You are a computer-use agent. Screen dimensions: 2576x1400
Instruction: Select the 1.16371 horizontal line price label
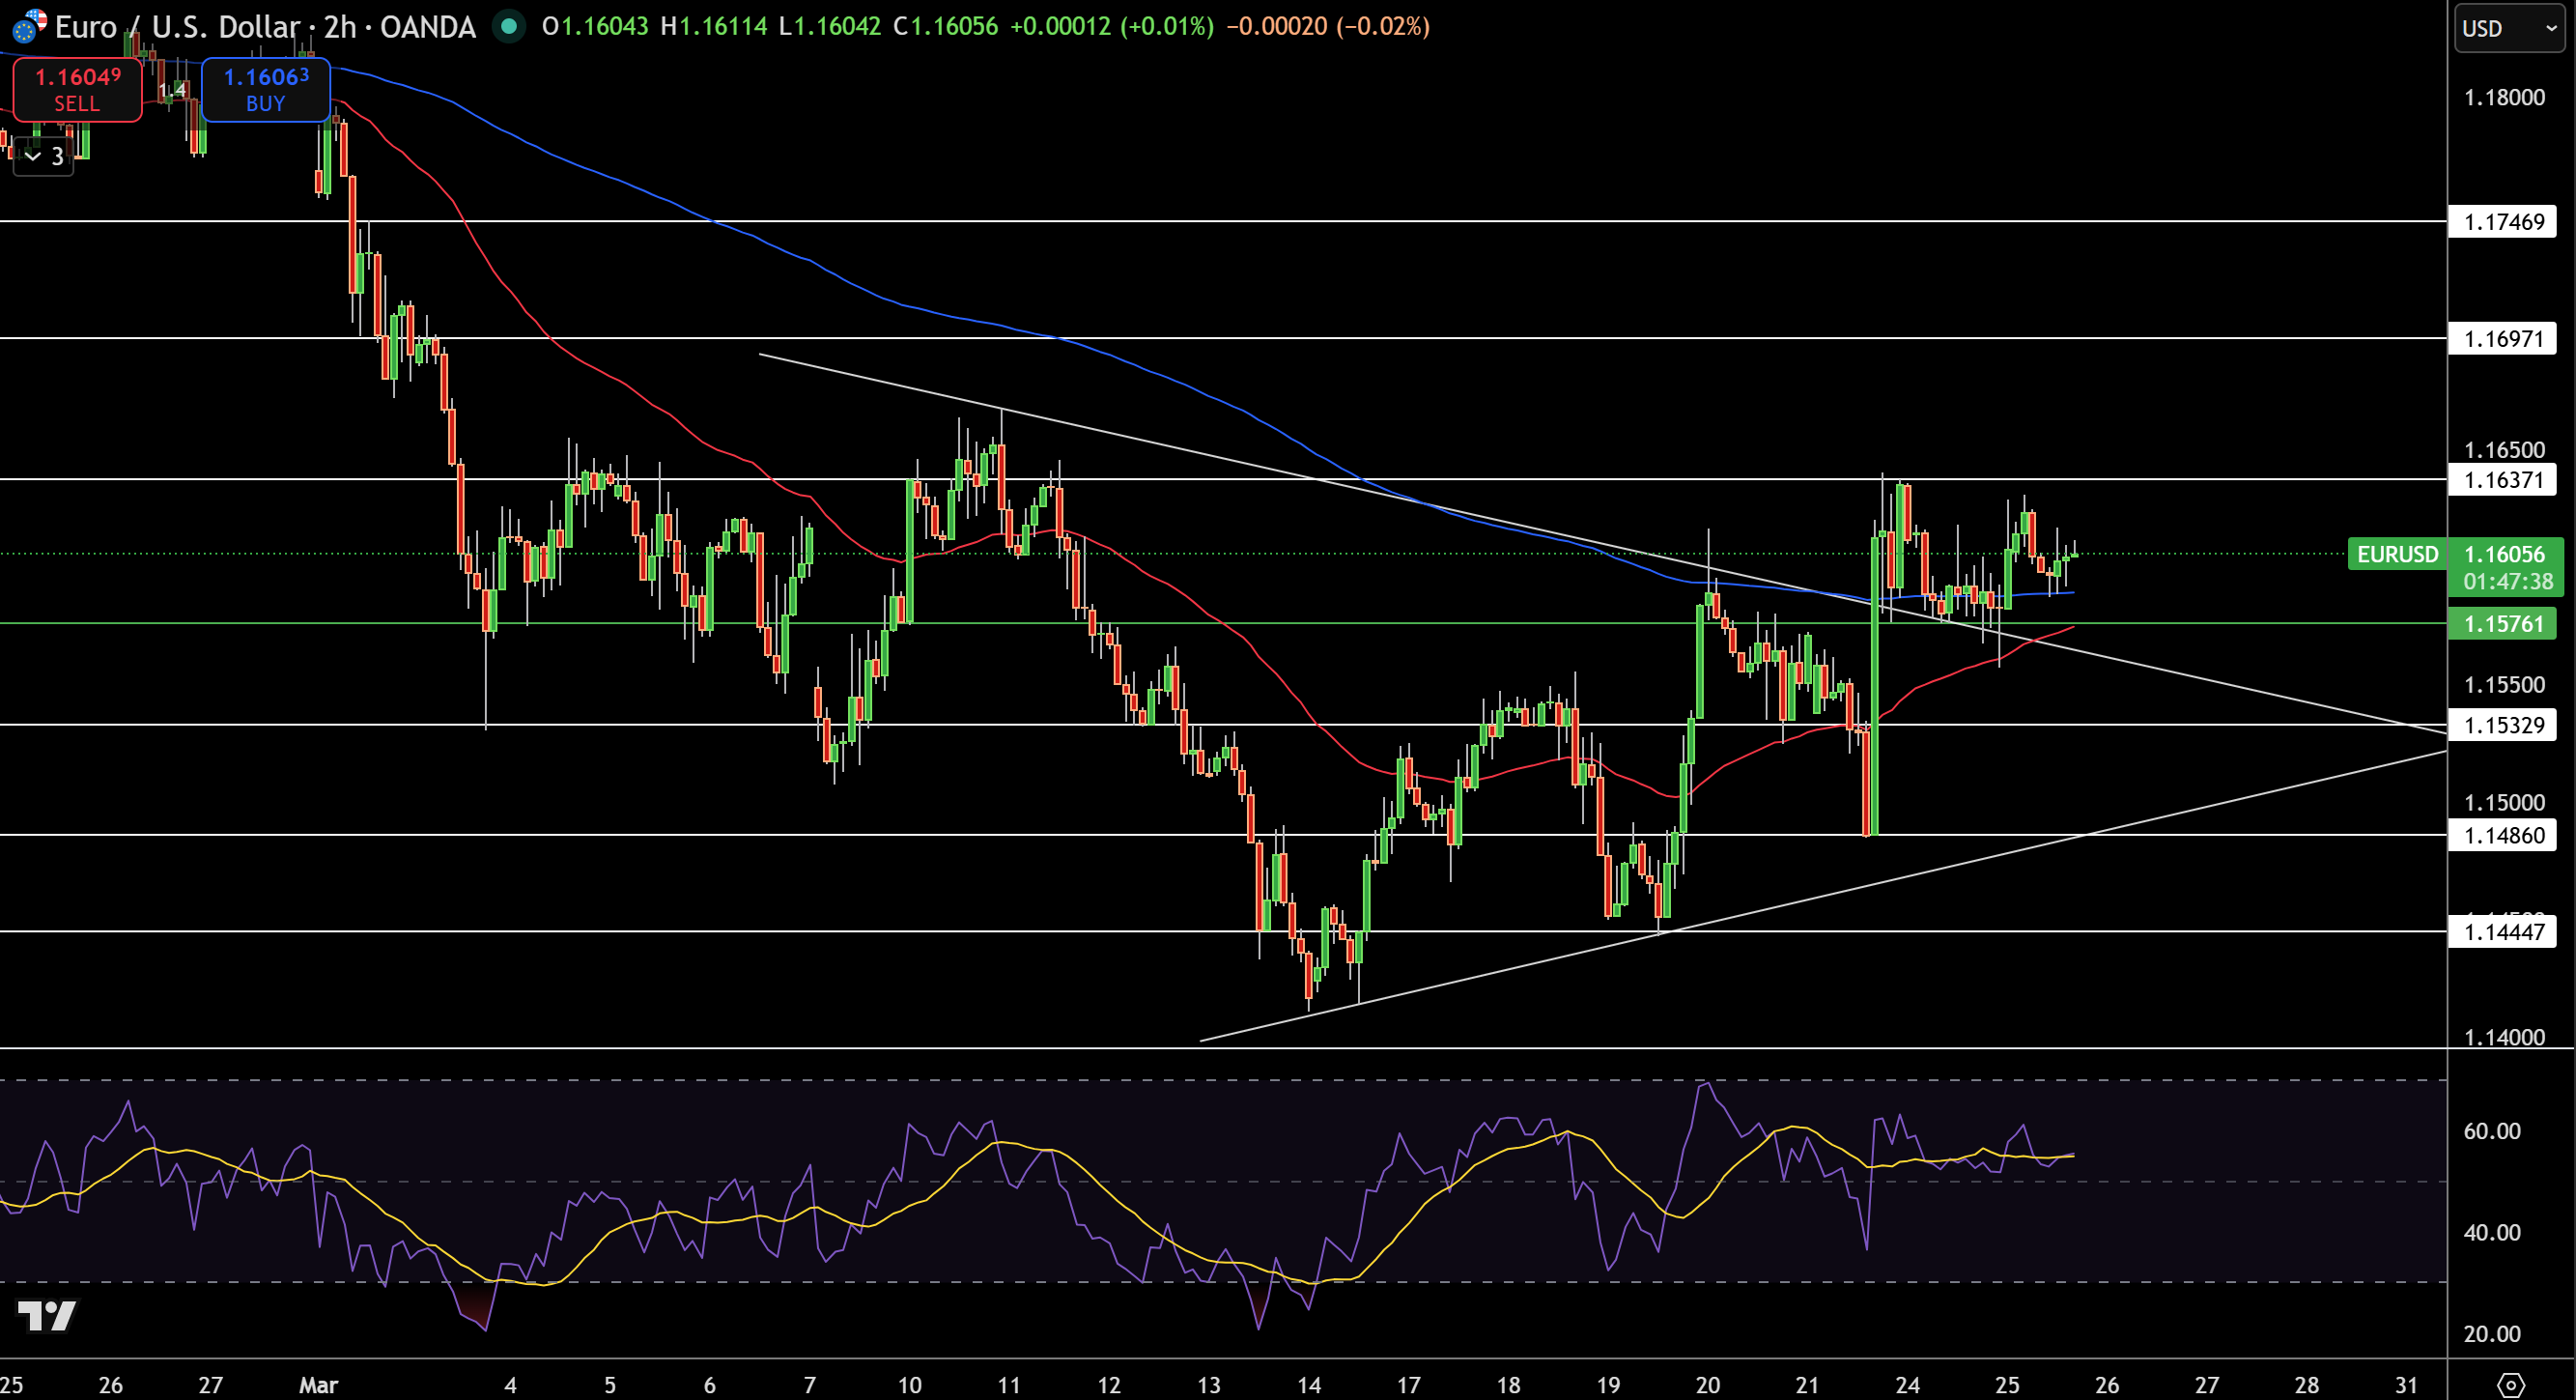[2503, 480]
